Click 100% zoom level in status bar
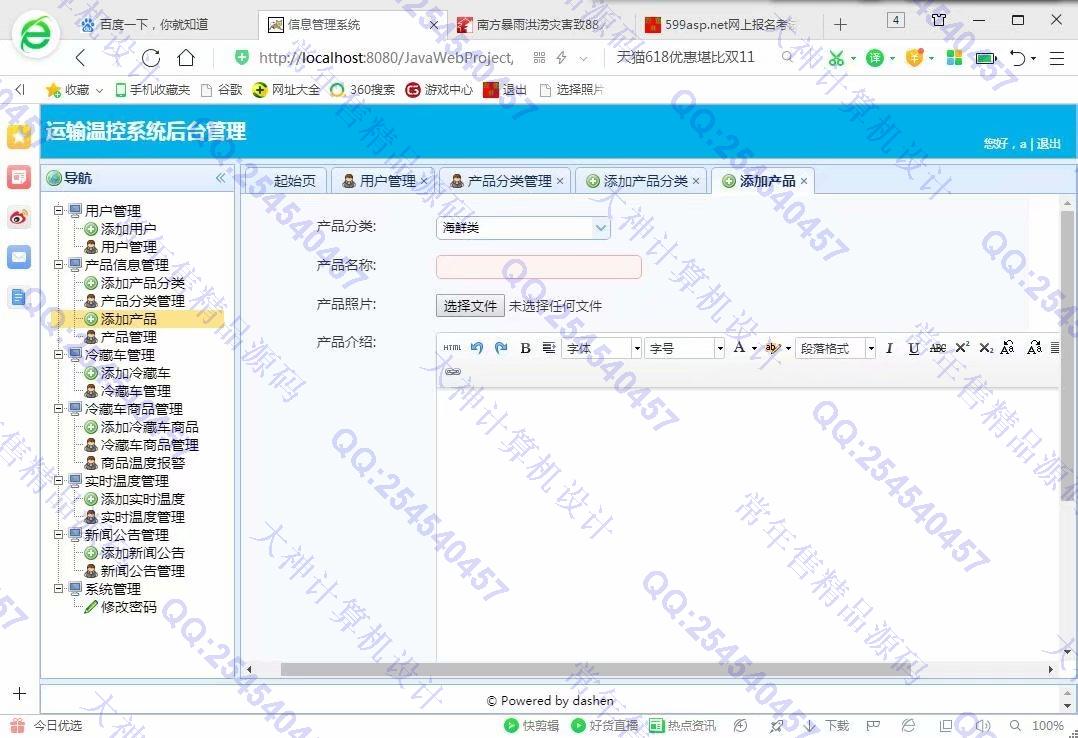1078x738 pixels. click(1048, 726)
